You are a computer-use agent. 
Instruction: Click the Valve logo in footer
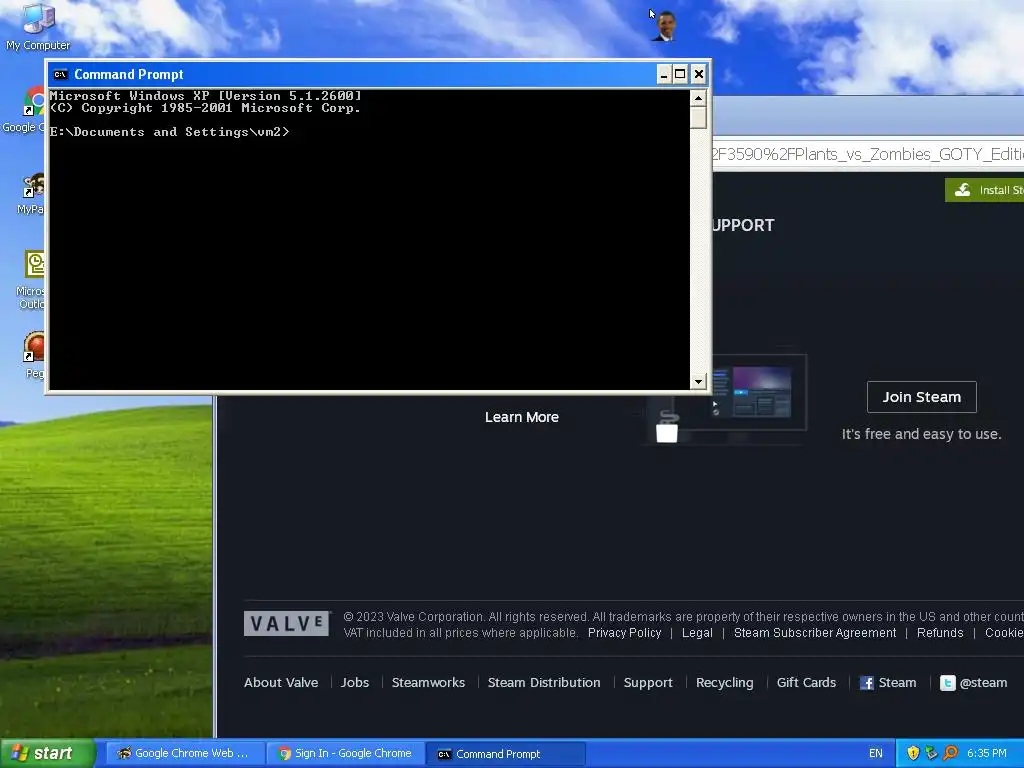click(x=287, y=623)
